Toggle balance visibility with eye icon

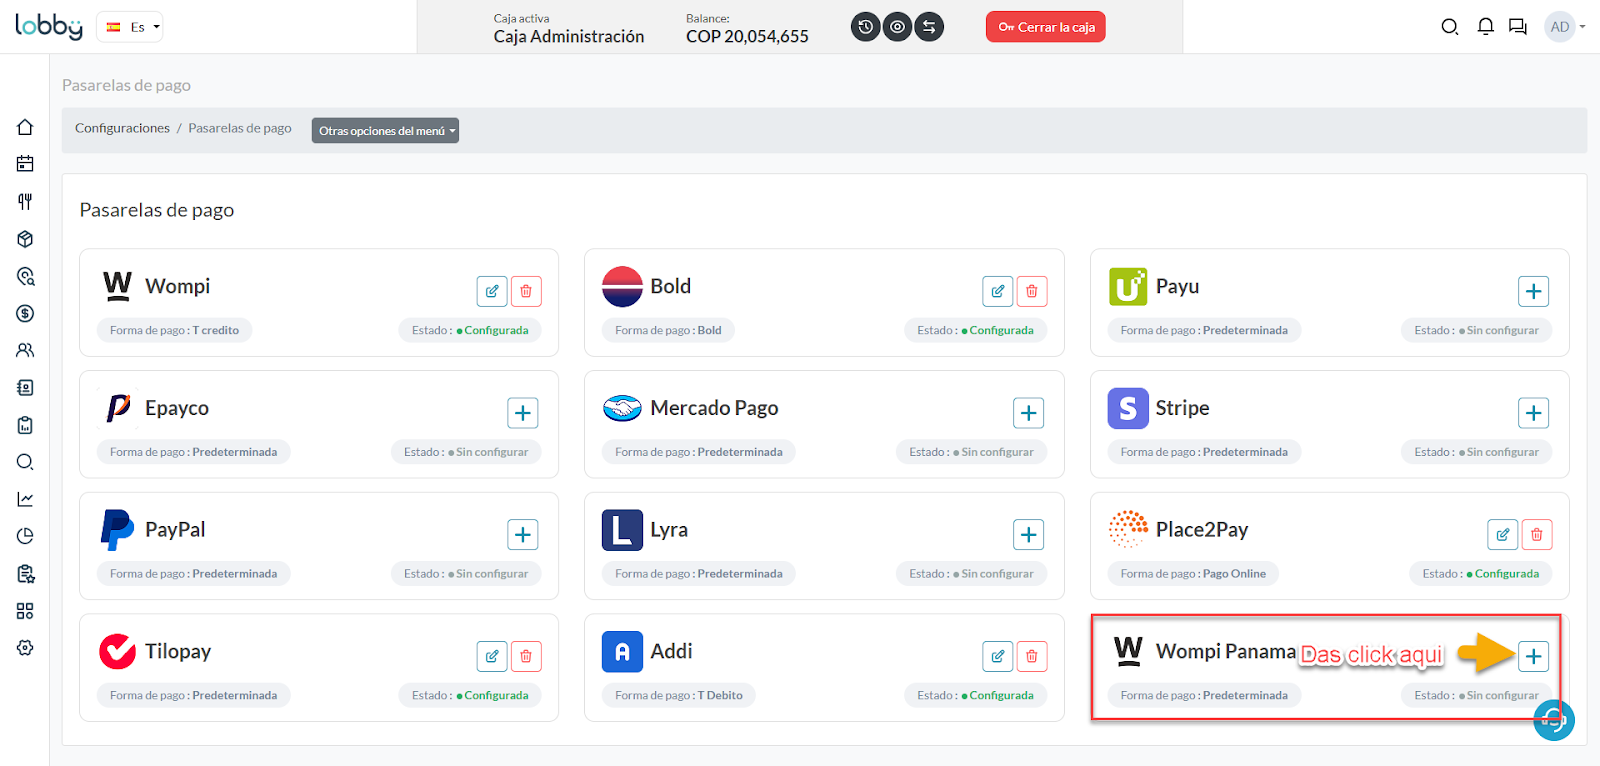898,27
